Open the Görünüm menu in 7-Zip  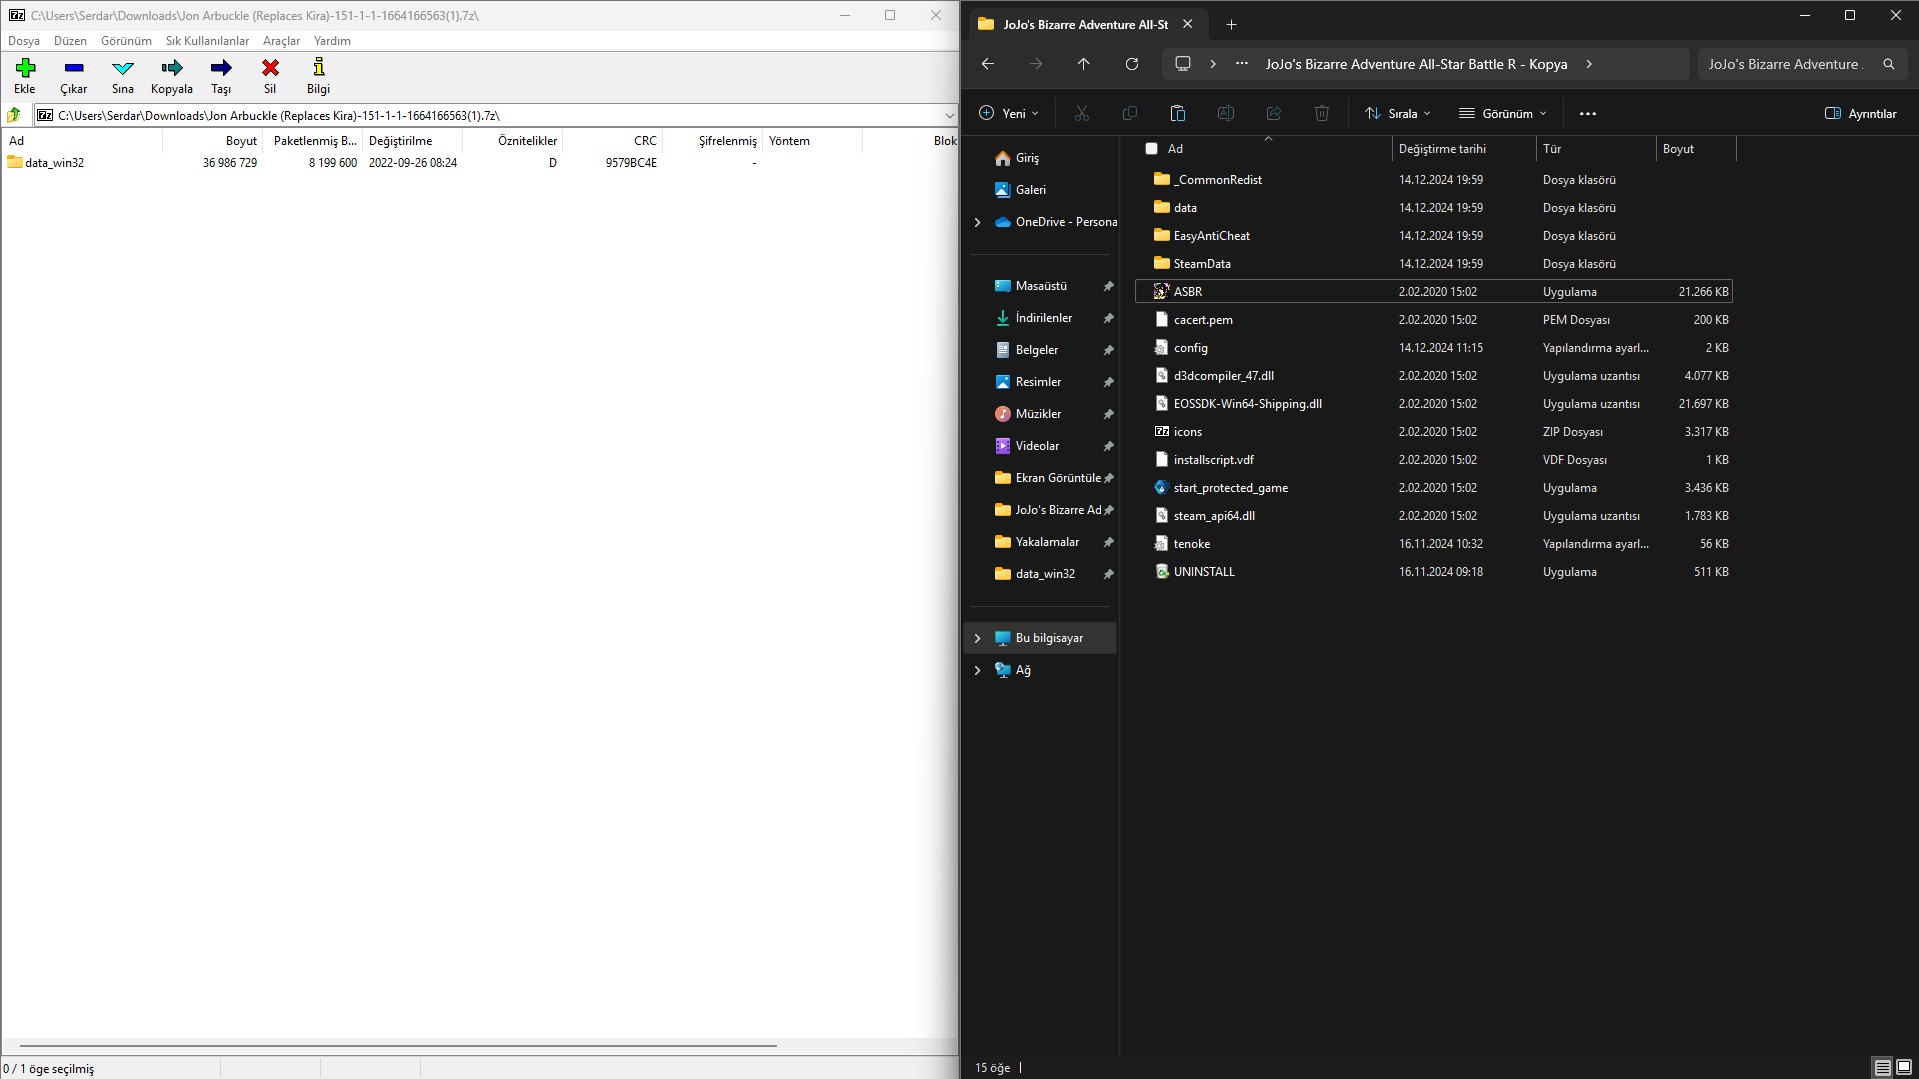click(126, 41)
